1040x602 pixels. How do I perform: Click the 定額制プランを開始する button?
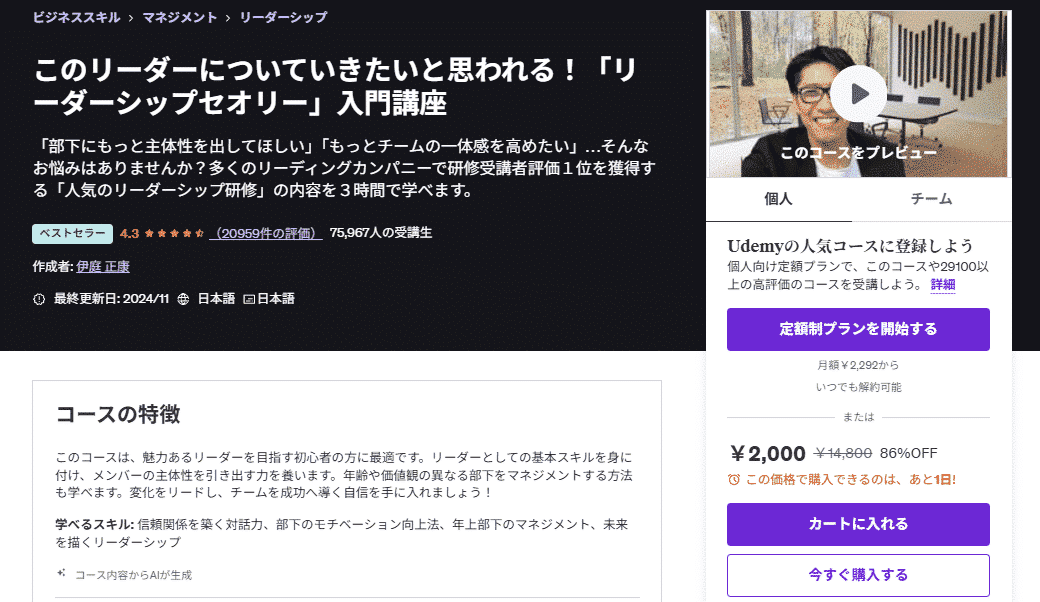(857, 329)
